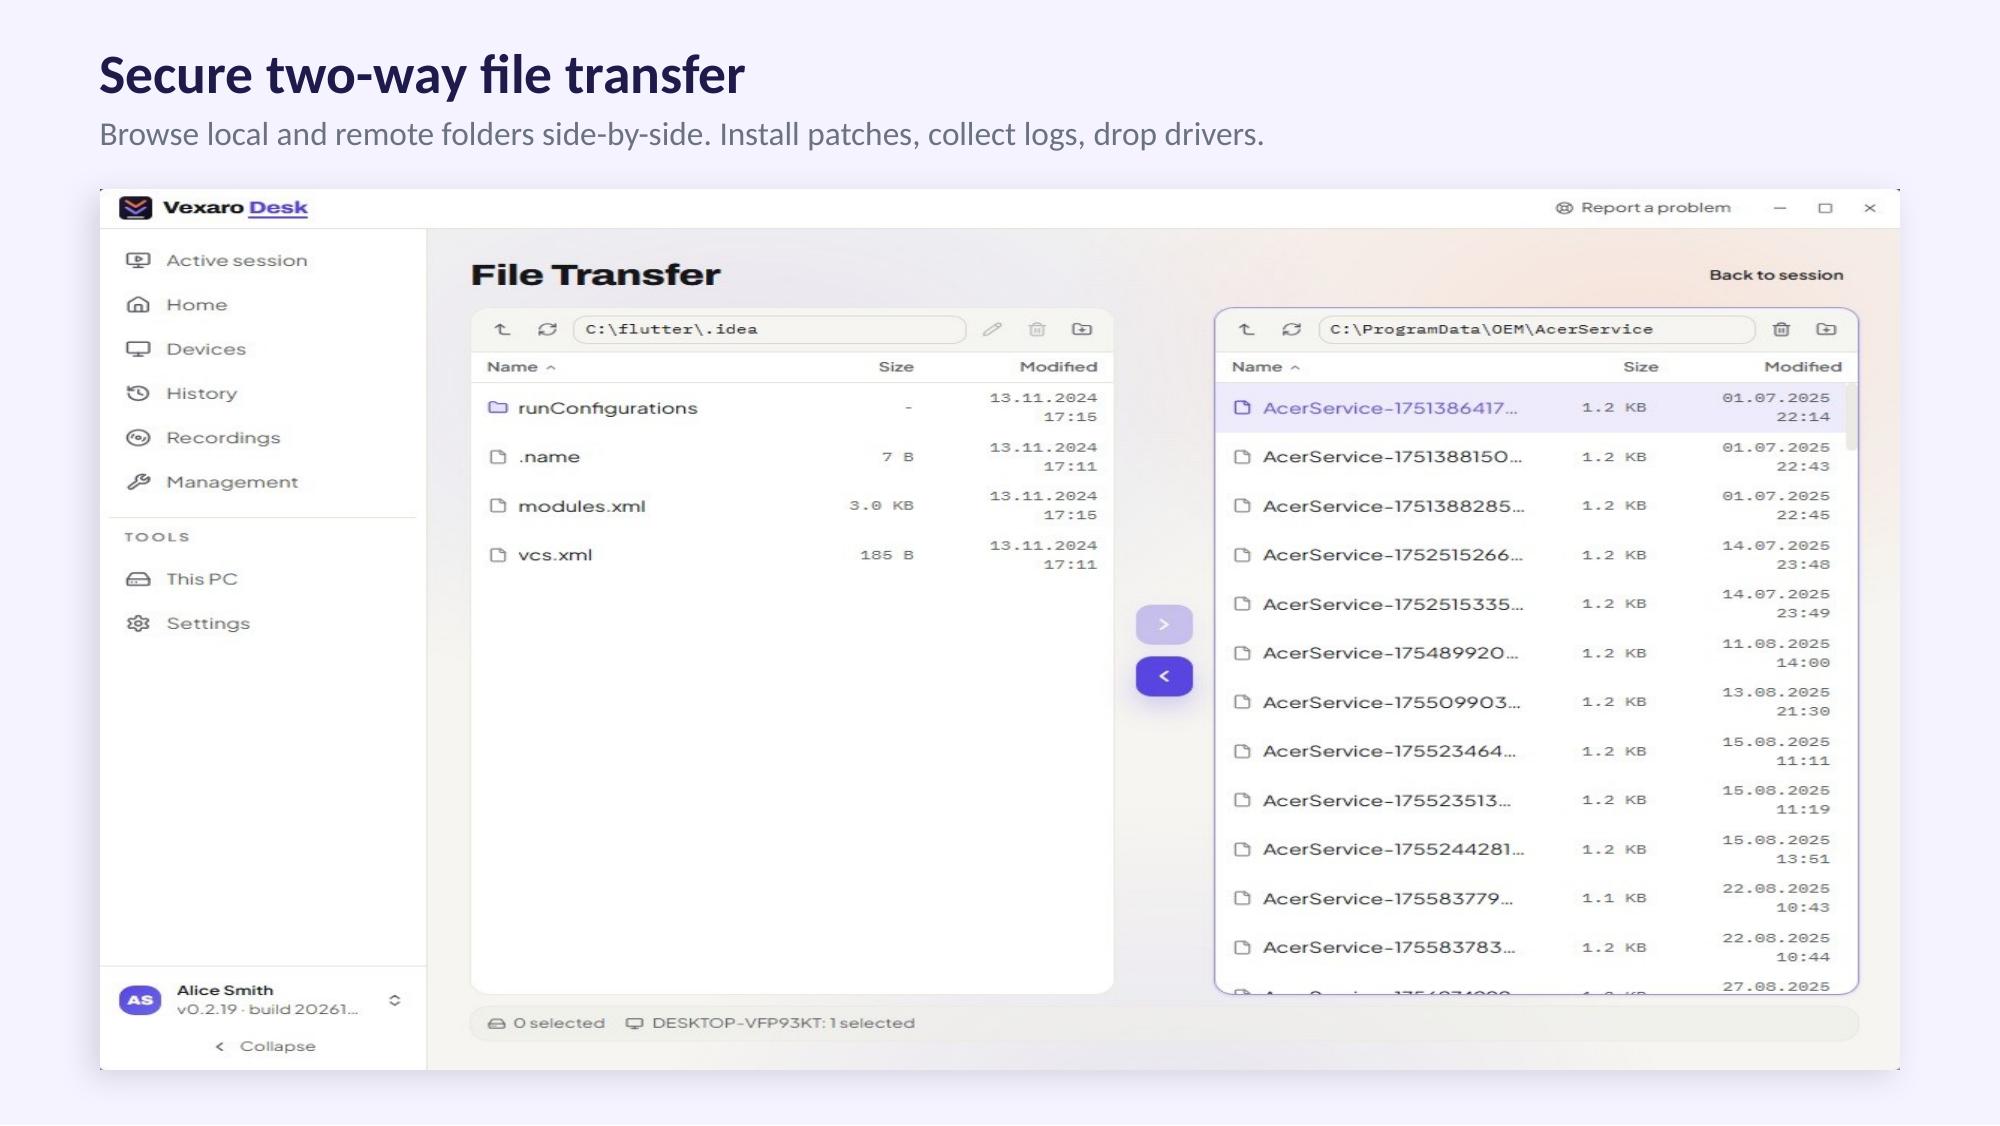Edit the local path C:\flutter\.idea field
Image resolution: width=2000 pixels, height=1126 pixels.
[x=769, y=329]
